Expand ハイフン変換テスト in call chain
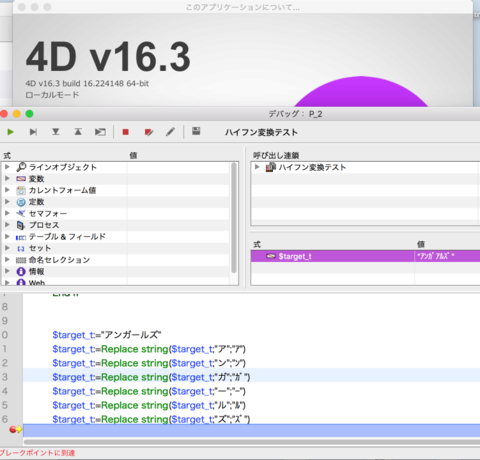Viewport: 480px width, 460px height. click(257, 167)
